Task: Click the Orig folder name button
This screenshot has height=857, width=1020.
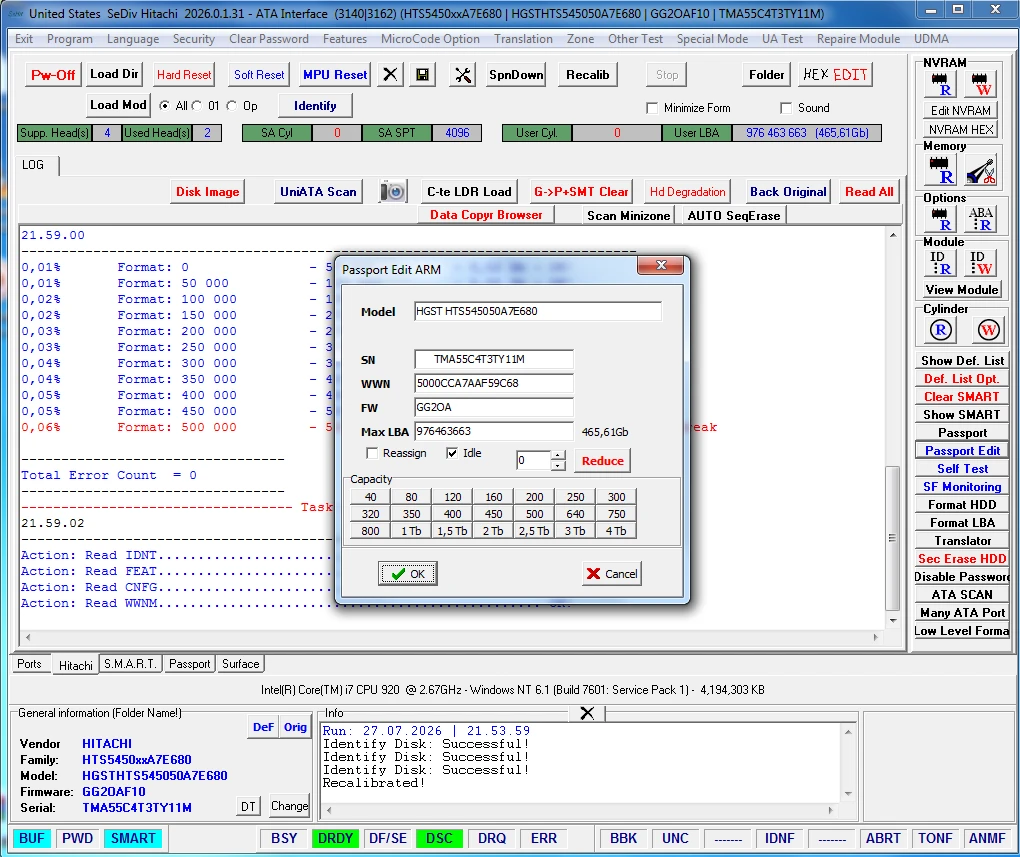Action: click(295, 727)
